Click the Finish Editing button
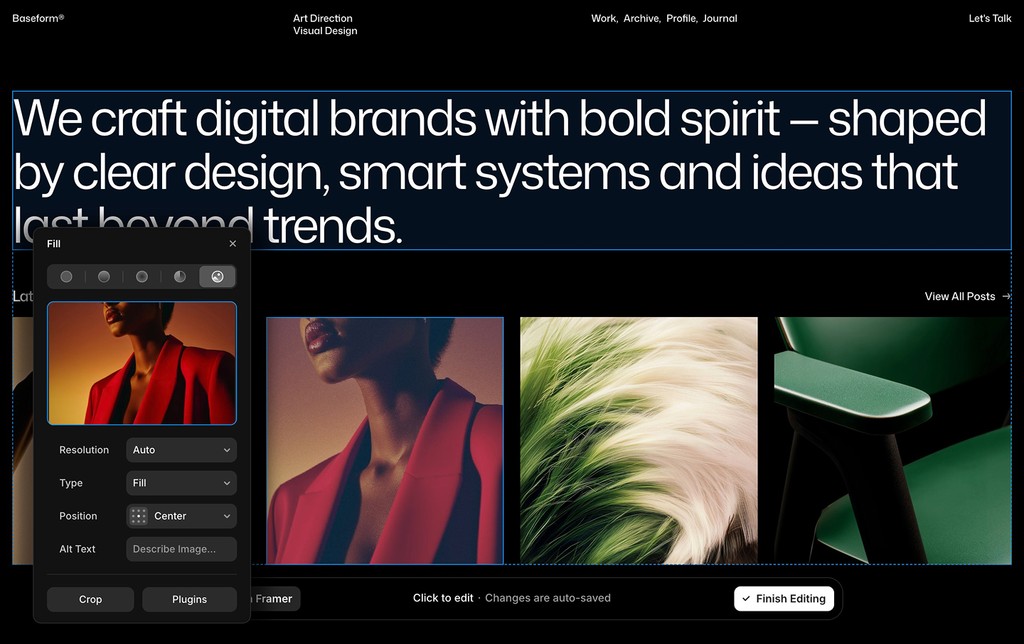 point(784,598)
